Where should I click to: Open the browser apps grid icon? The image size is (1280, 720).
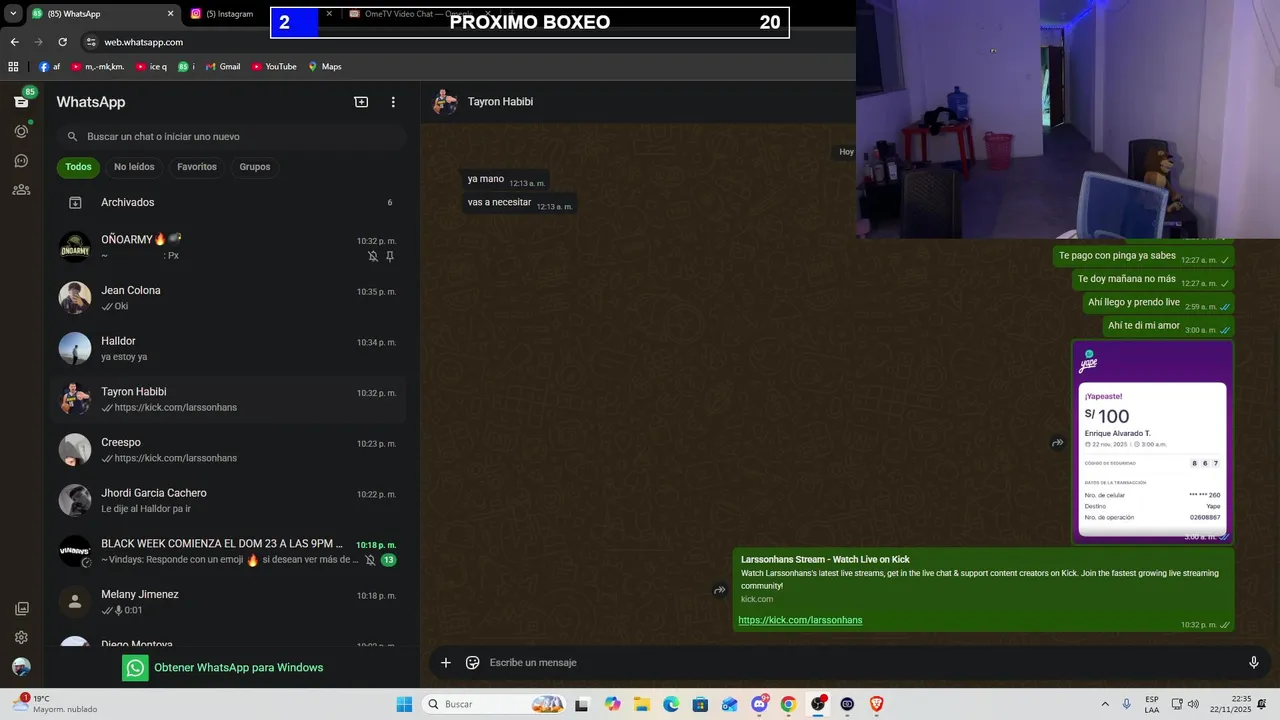[13, 67]
